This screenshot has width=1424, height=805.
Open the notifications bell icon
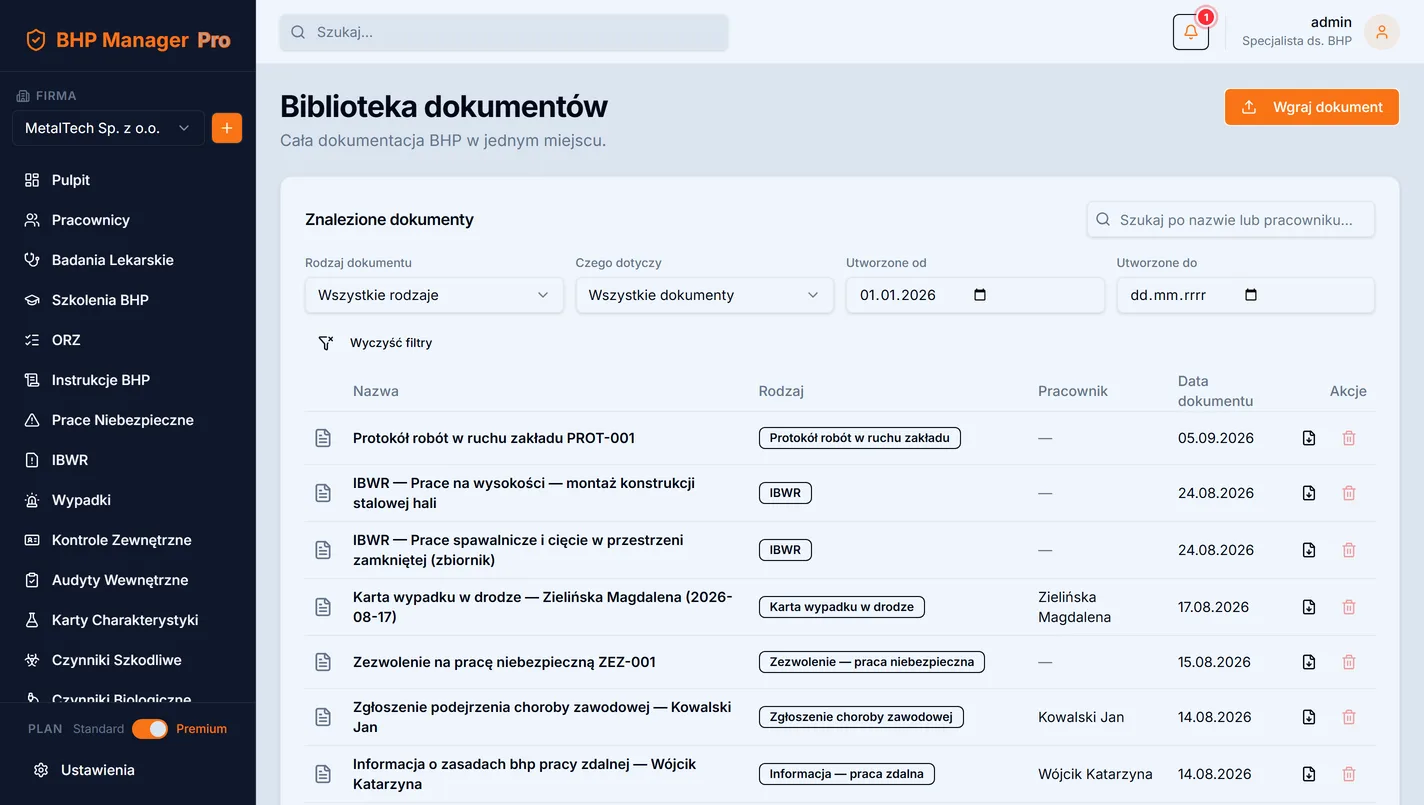click(x=1190, y=32)
